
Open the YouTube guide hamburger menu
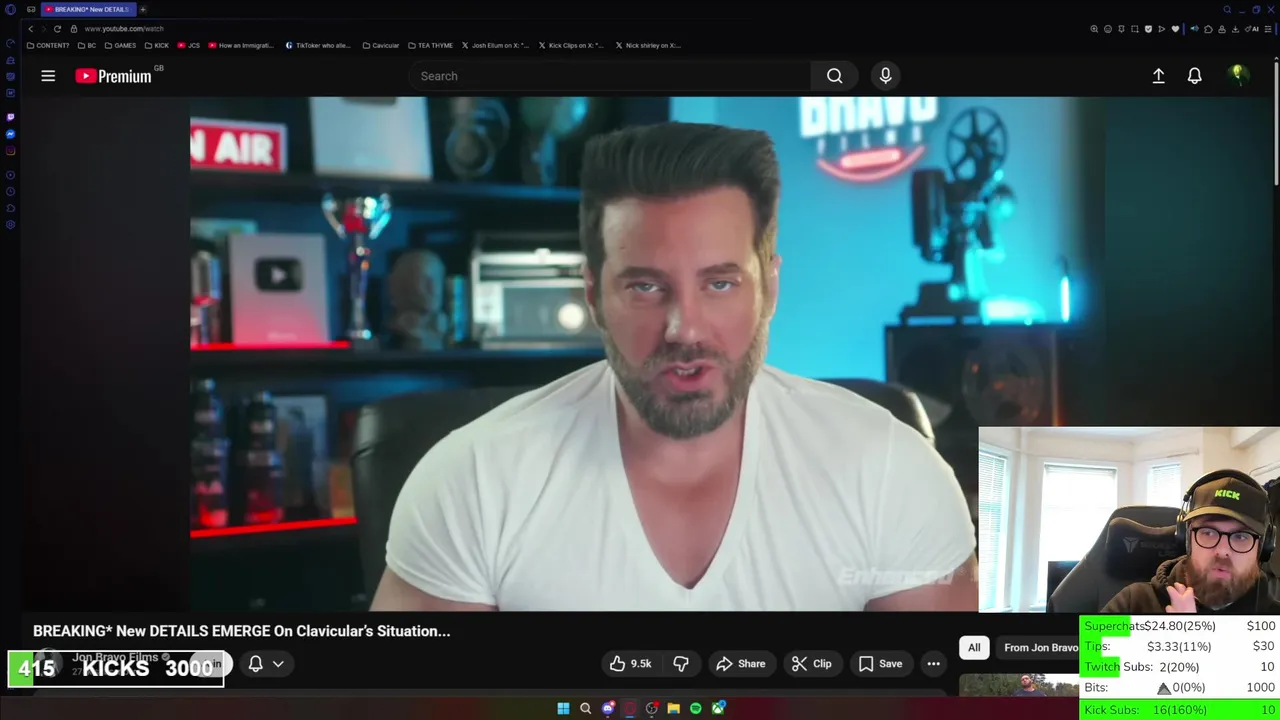coord(48,76)
